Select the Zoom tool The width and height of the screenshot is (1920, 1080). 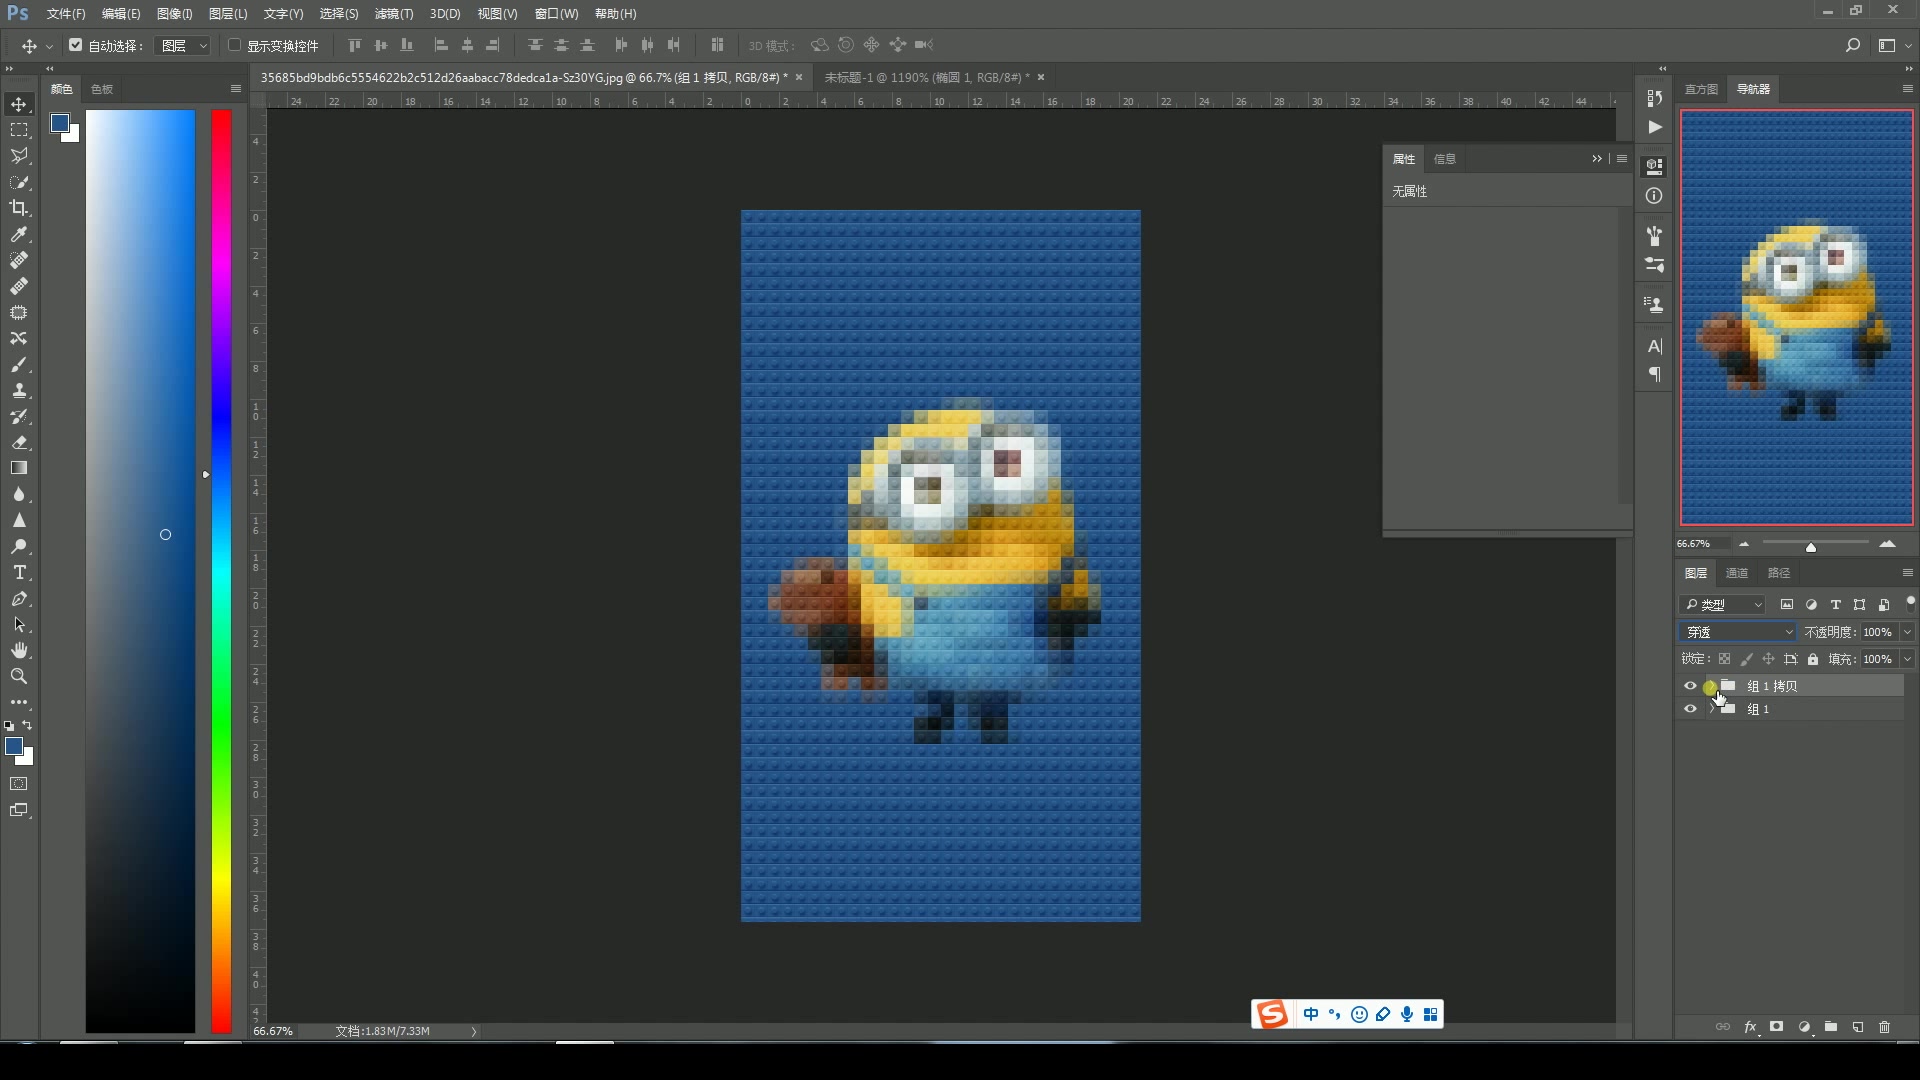pyautogui.click(x=19, y=676)
